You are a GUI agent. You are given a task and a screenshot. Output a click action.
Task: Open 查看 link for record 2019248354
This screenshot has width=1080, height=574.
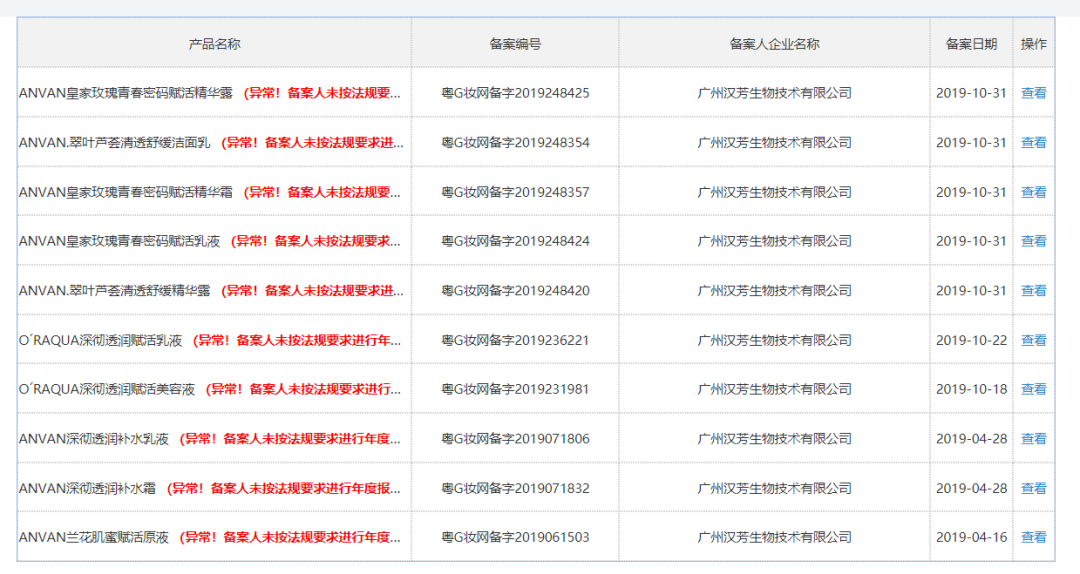click(x=1033, y=142)
